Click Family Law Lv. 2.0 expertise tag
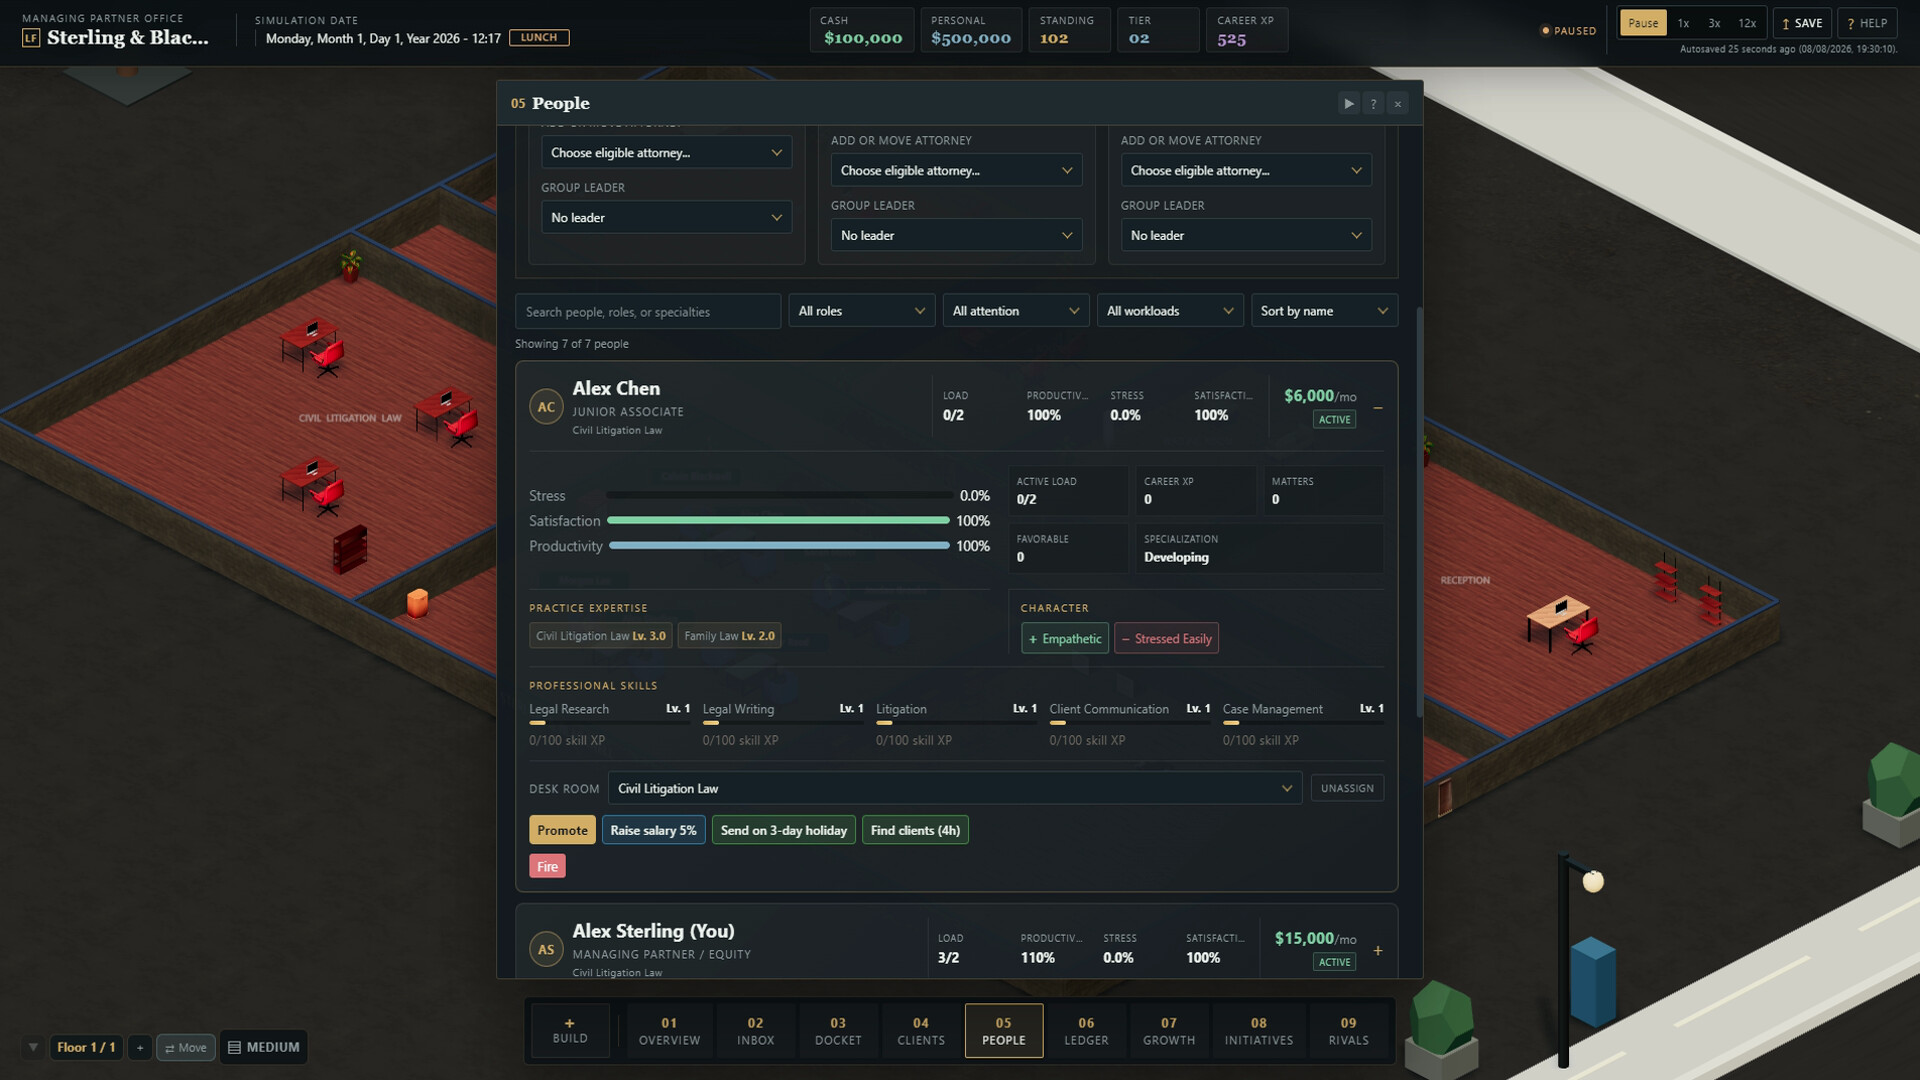 730,636
